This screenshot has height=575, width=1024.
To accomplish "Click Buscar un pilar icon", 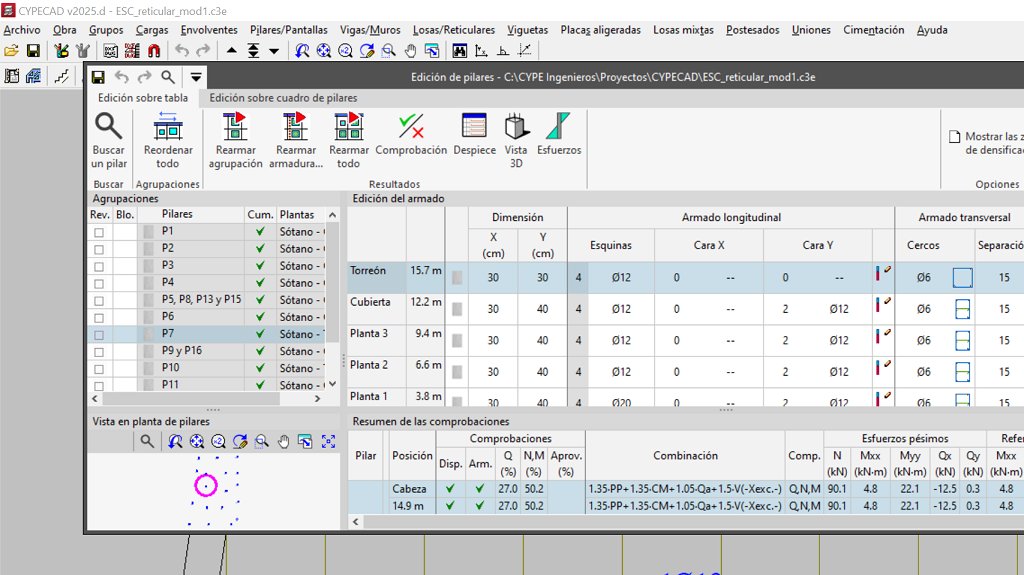I will (x=108, y=141).
